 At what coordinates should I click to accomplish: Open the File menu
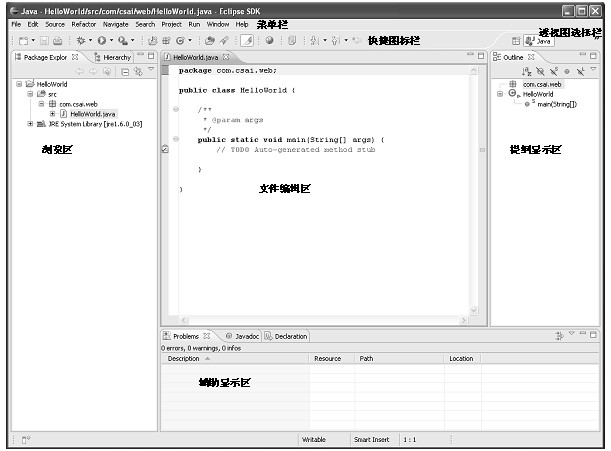pyautogui.click(x=16, y=24)
